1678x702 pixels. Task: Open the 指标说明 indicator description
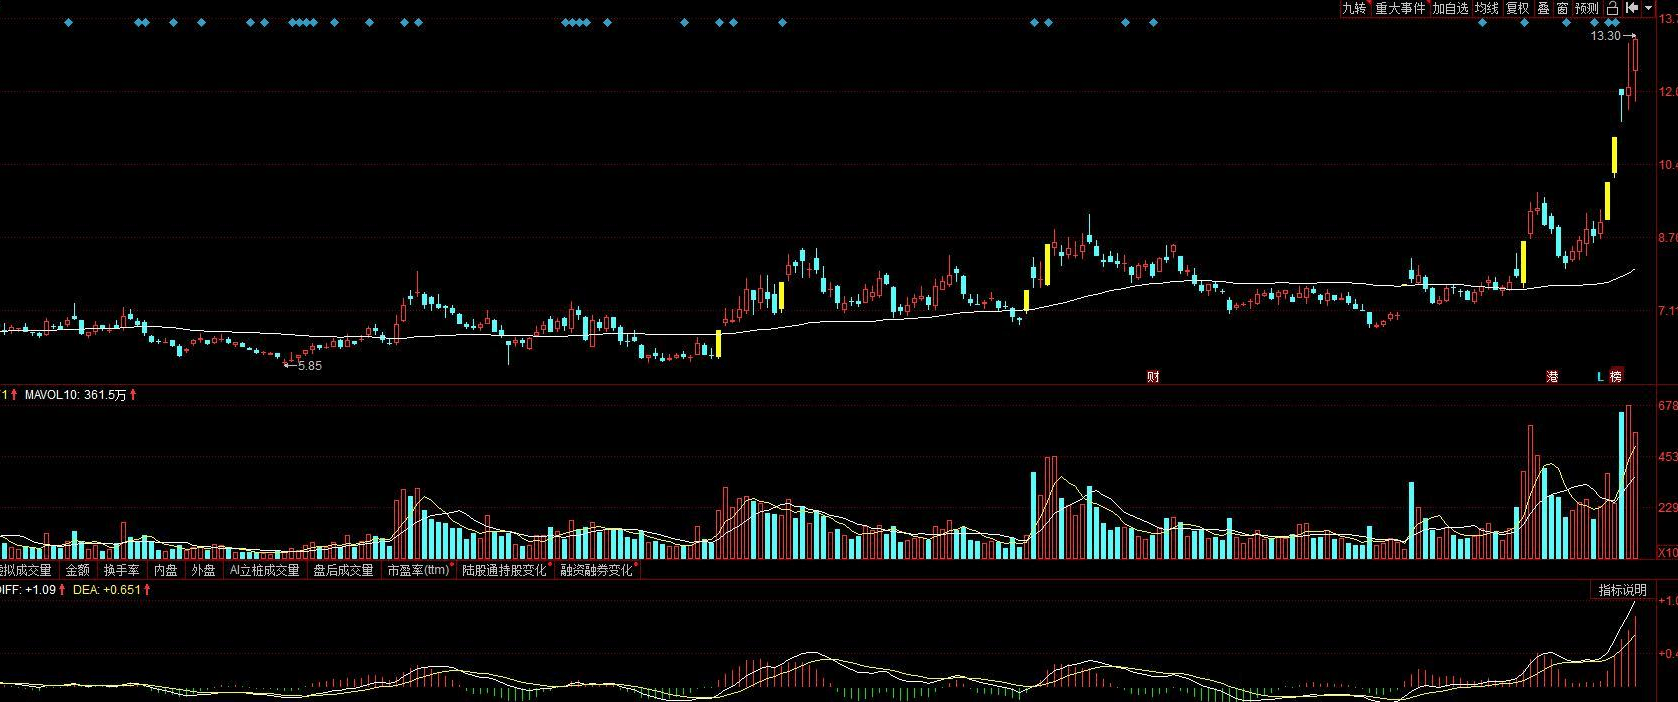click(x=1622, y=590)
